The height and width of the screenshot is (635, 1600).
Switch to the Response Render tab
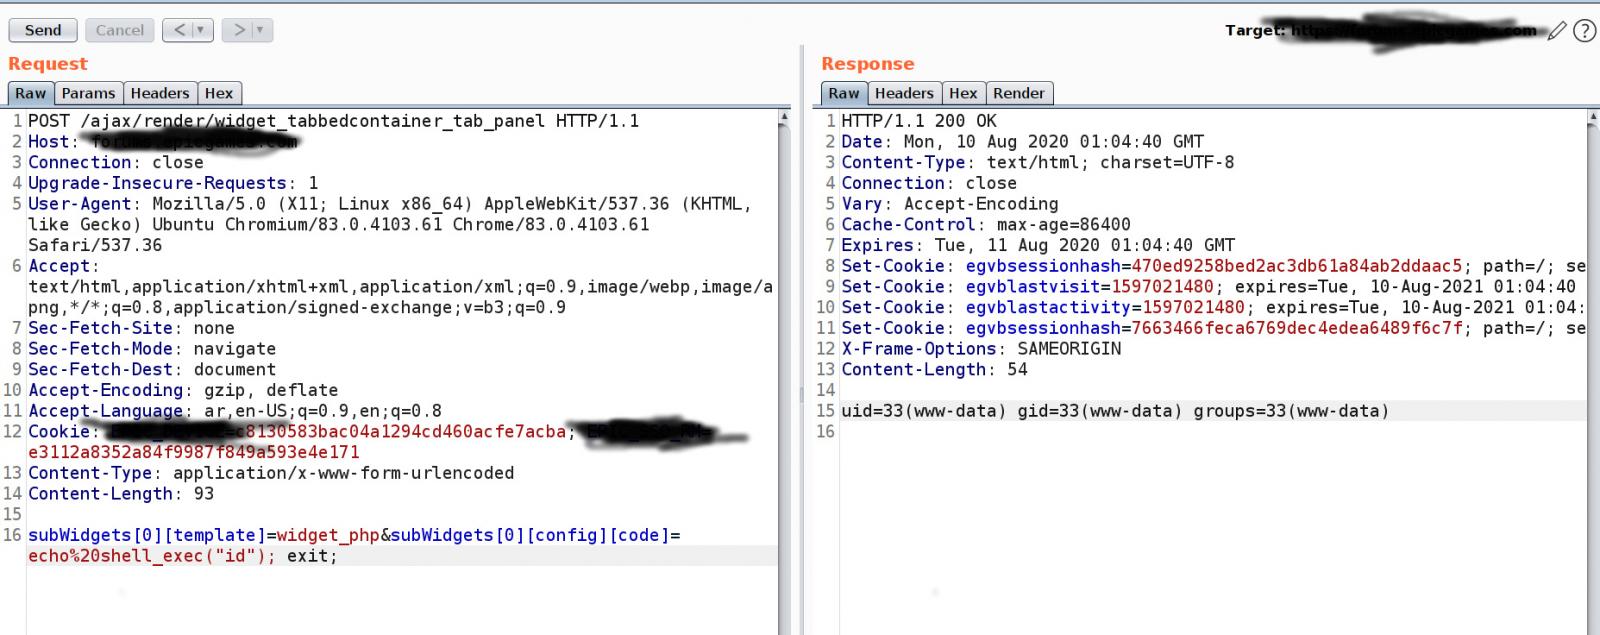[x=1019, y=93]
